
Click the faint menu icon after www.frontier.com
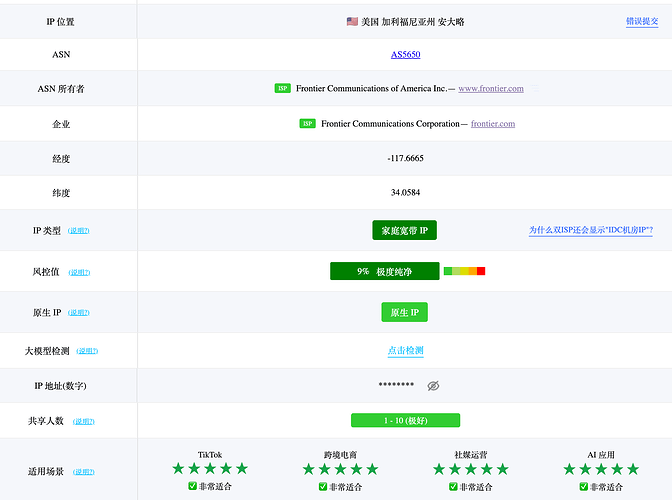point(535,88)
